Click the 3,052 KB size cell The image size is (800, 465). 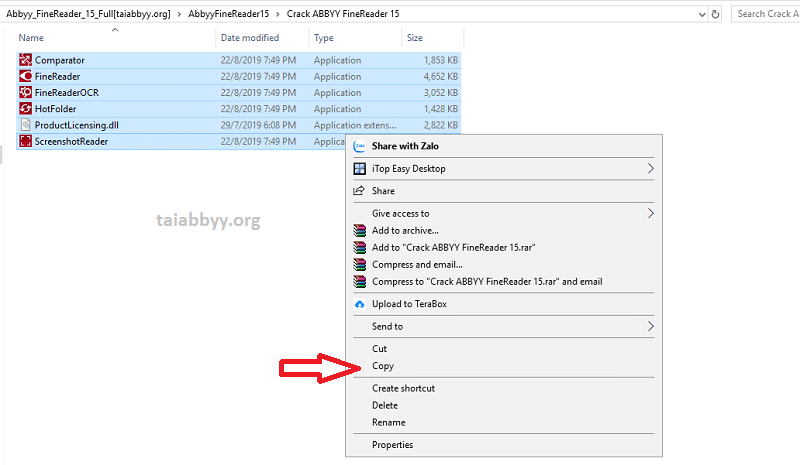(441, 93)
